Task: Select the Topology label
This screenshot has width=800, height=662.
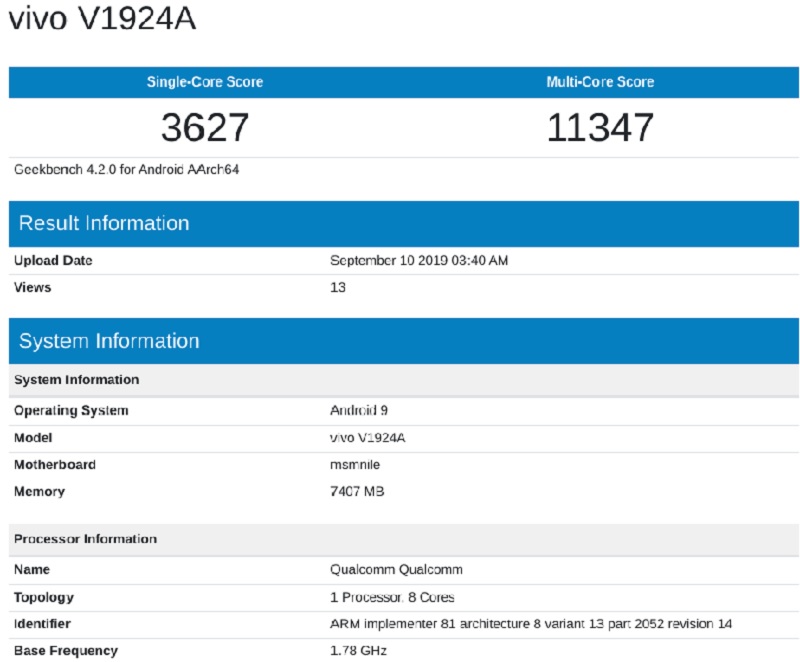Action: 44,597
